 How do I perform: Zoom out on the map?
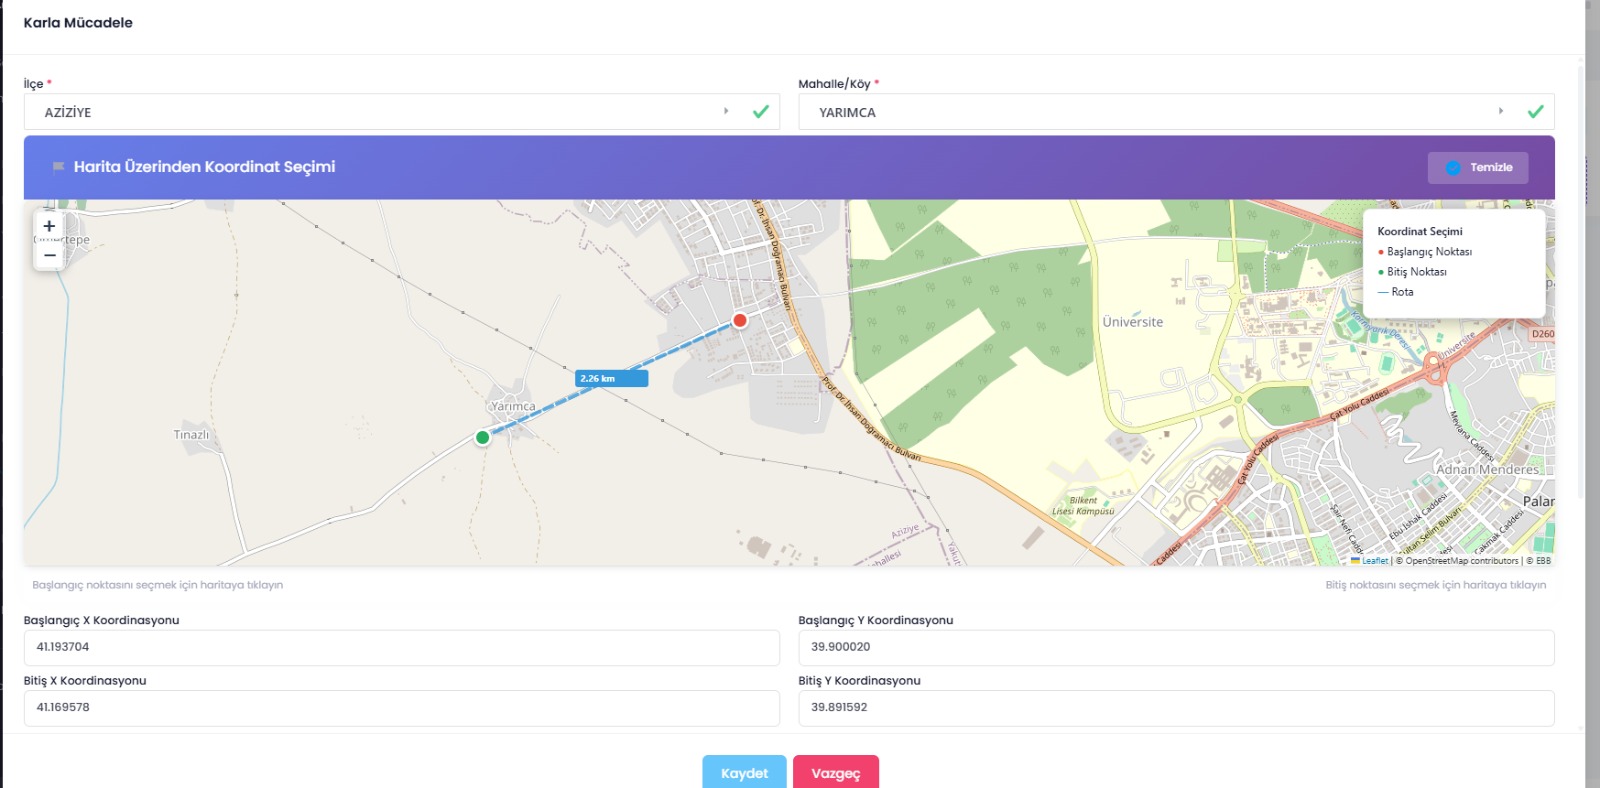49,256
